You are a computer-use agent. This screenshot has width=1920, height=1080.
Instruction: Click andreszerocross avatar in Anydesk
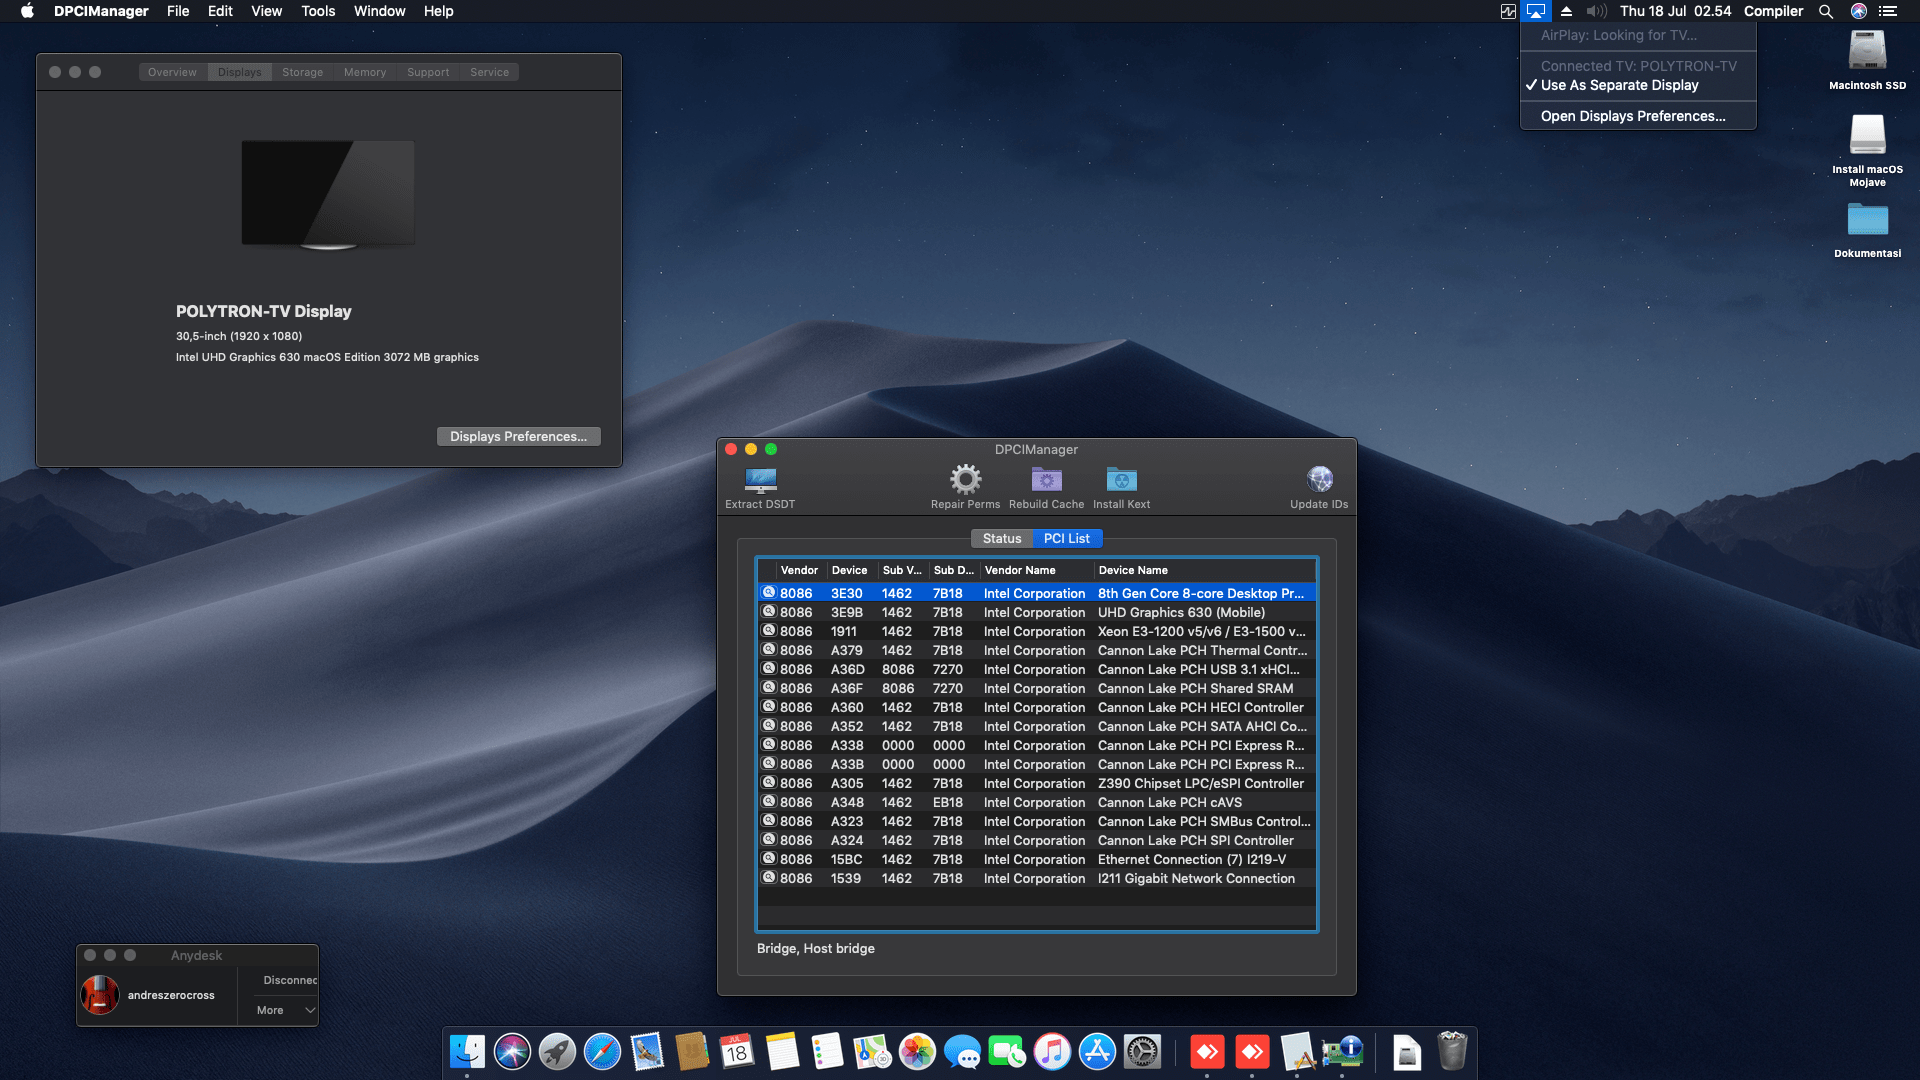100,995
